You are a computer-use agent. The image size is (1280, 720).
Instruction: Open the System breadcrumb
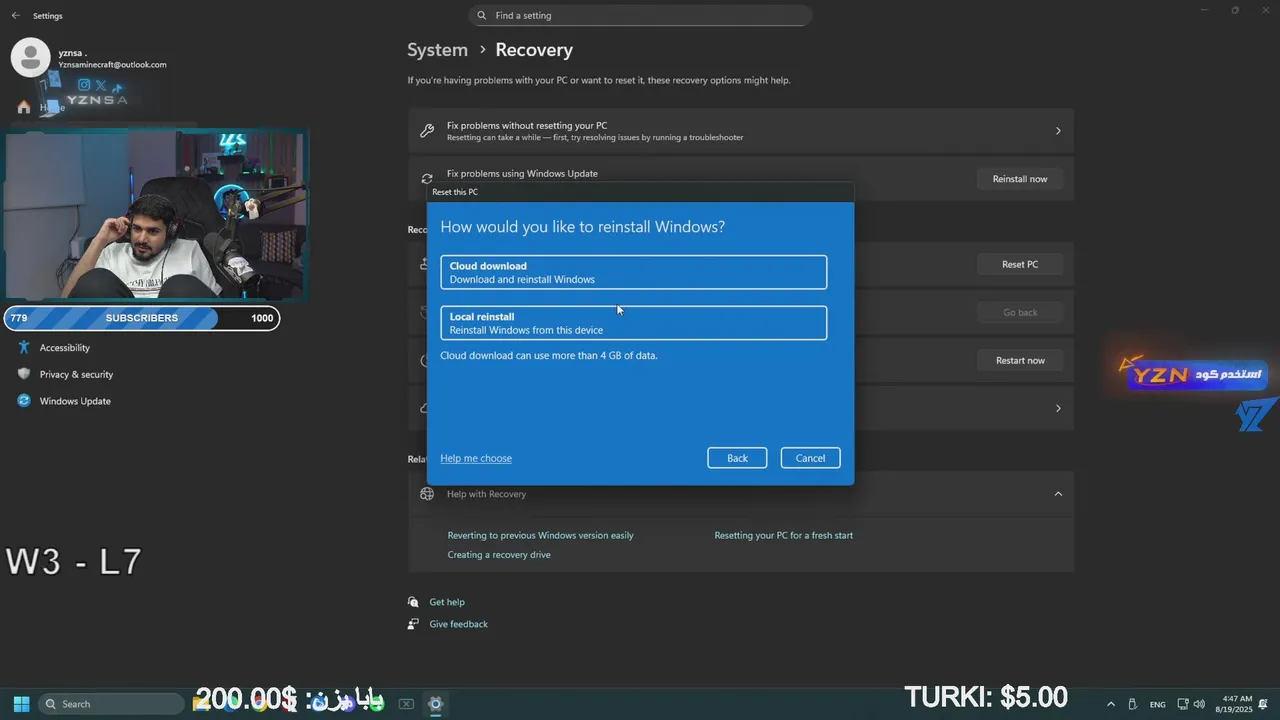tap(437, 50)
